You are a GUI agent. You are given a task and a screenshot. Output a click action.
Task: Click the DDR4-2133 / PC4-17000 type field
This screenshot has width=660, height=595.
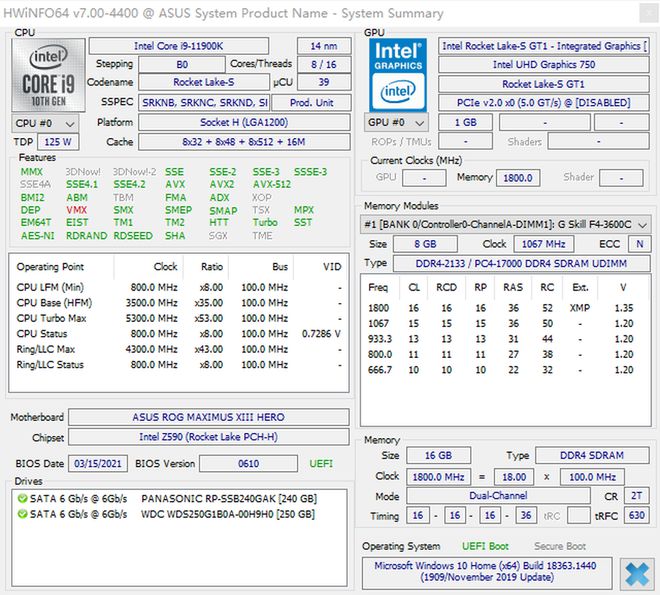[x=521, y=263]
